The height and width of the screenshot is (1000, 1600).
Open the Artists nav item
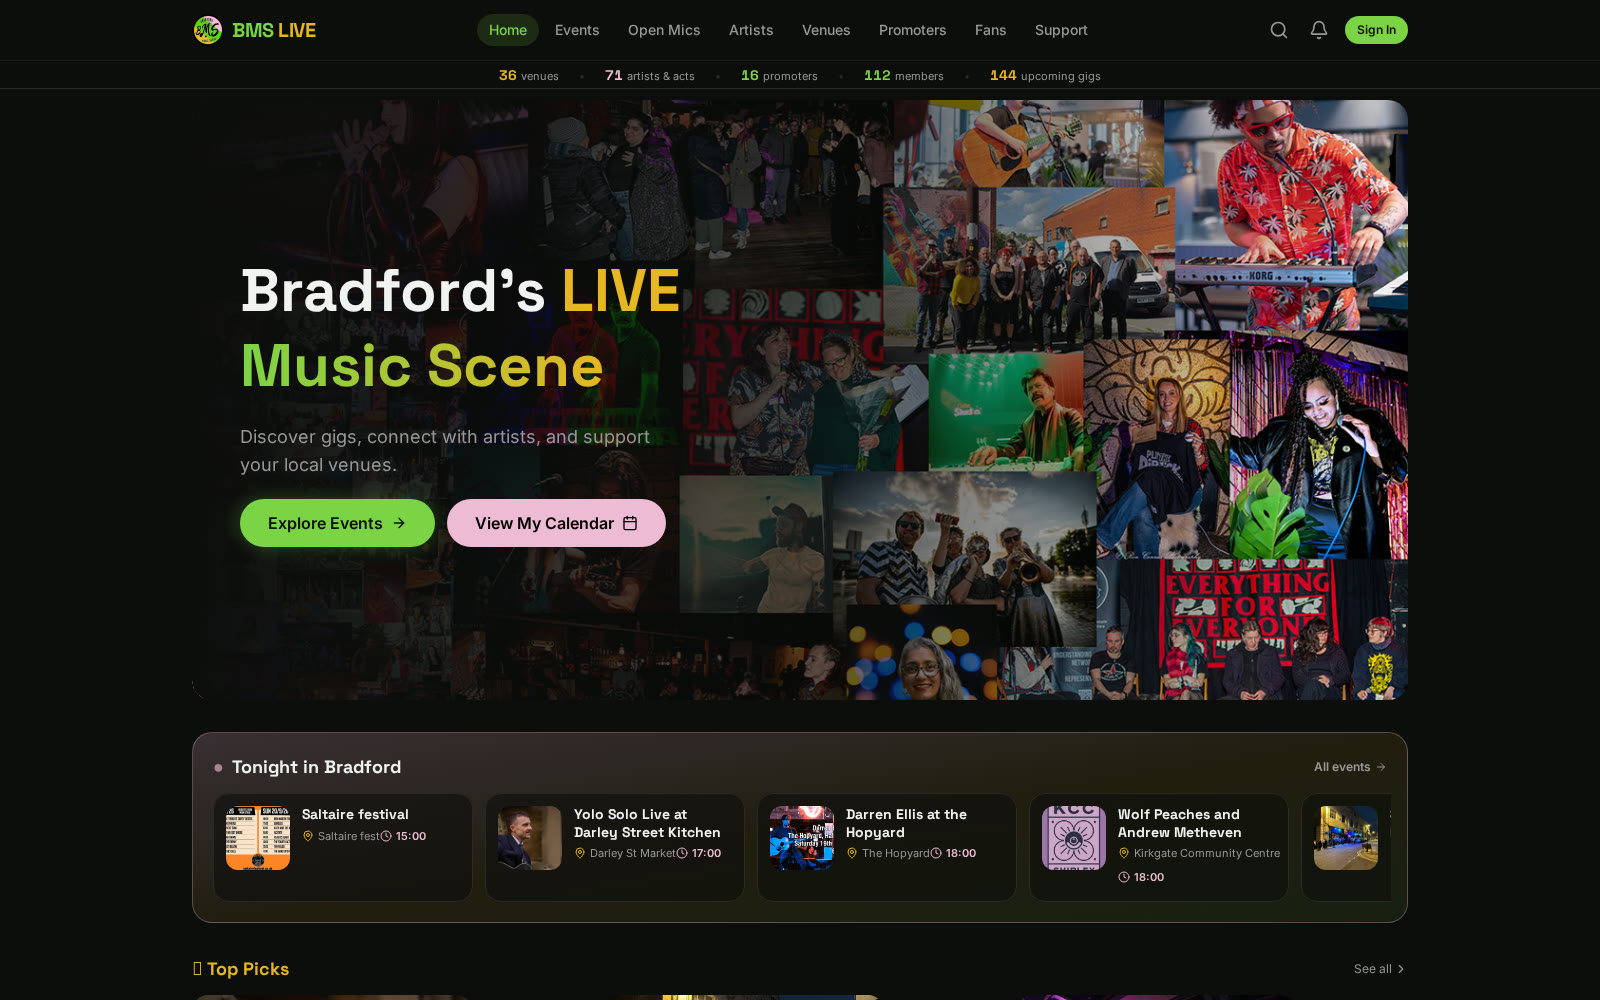[x=751, y=30]
